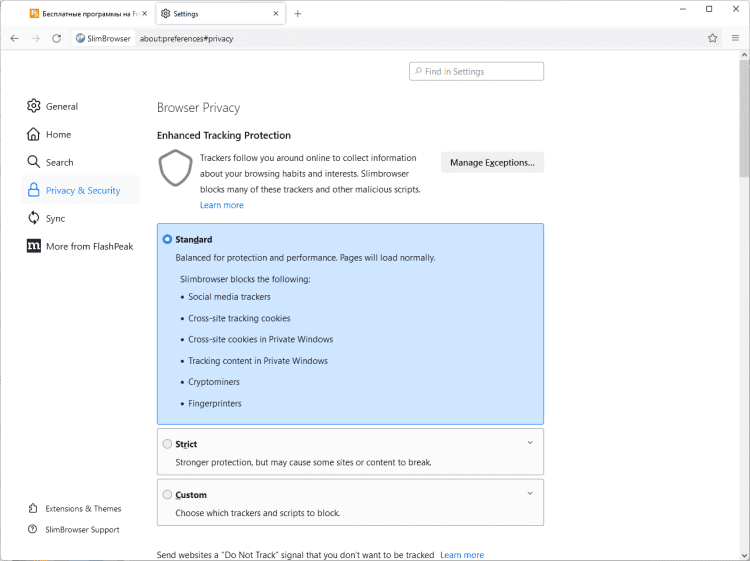
Task: Open the Search settings category
Action: click(59, 162)
